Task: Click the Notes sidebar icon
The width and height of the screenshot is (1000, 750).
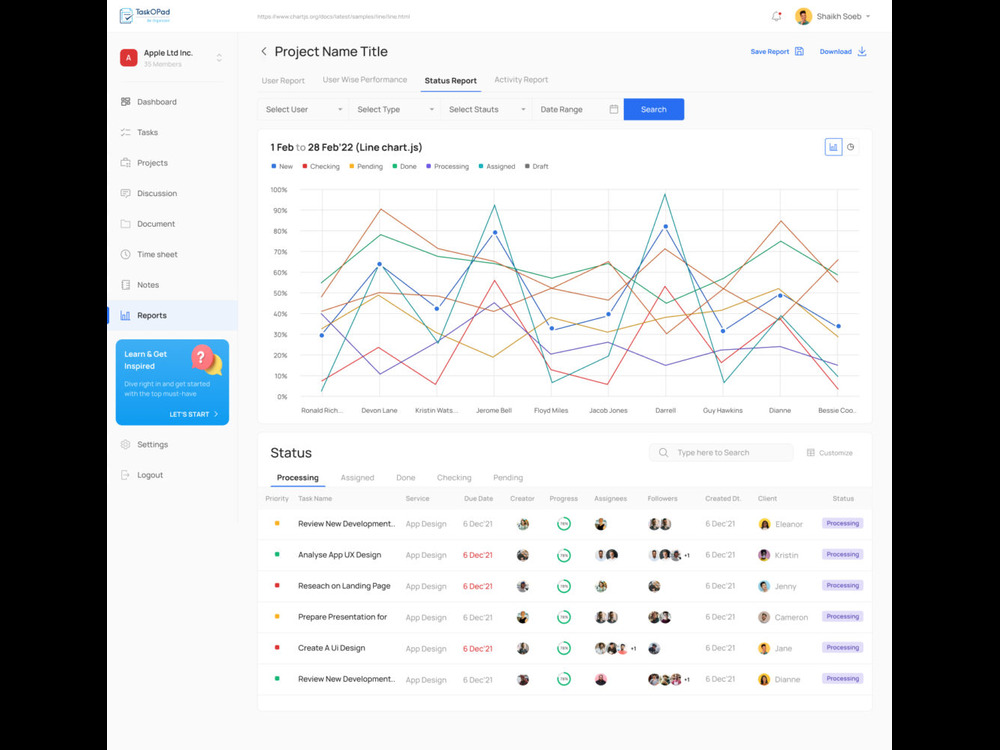Action: coord(125,284)
